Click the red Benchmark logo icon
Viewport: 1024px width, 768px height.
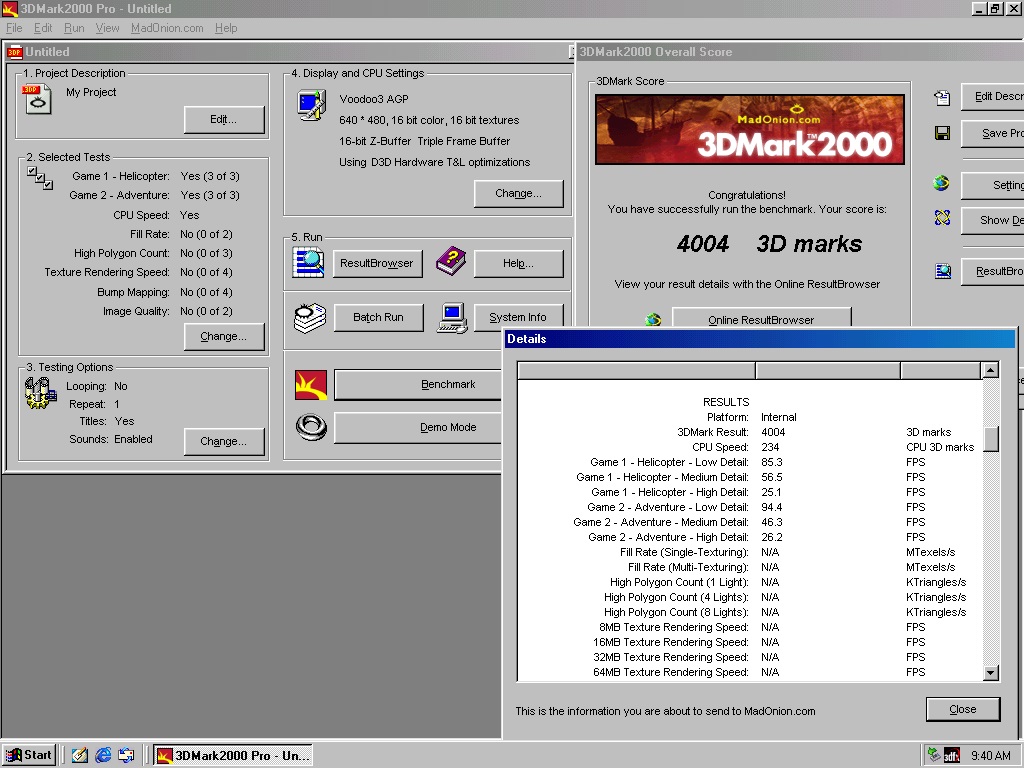click(311, 385)
